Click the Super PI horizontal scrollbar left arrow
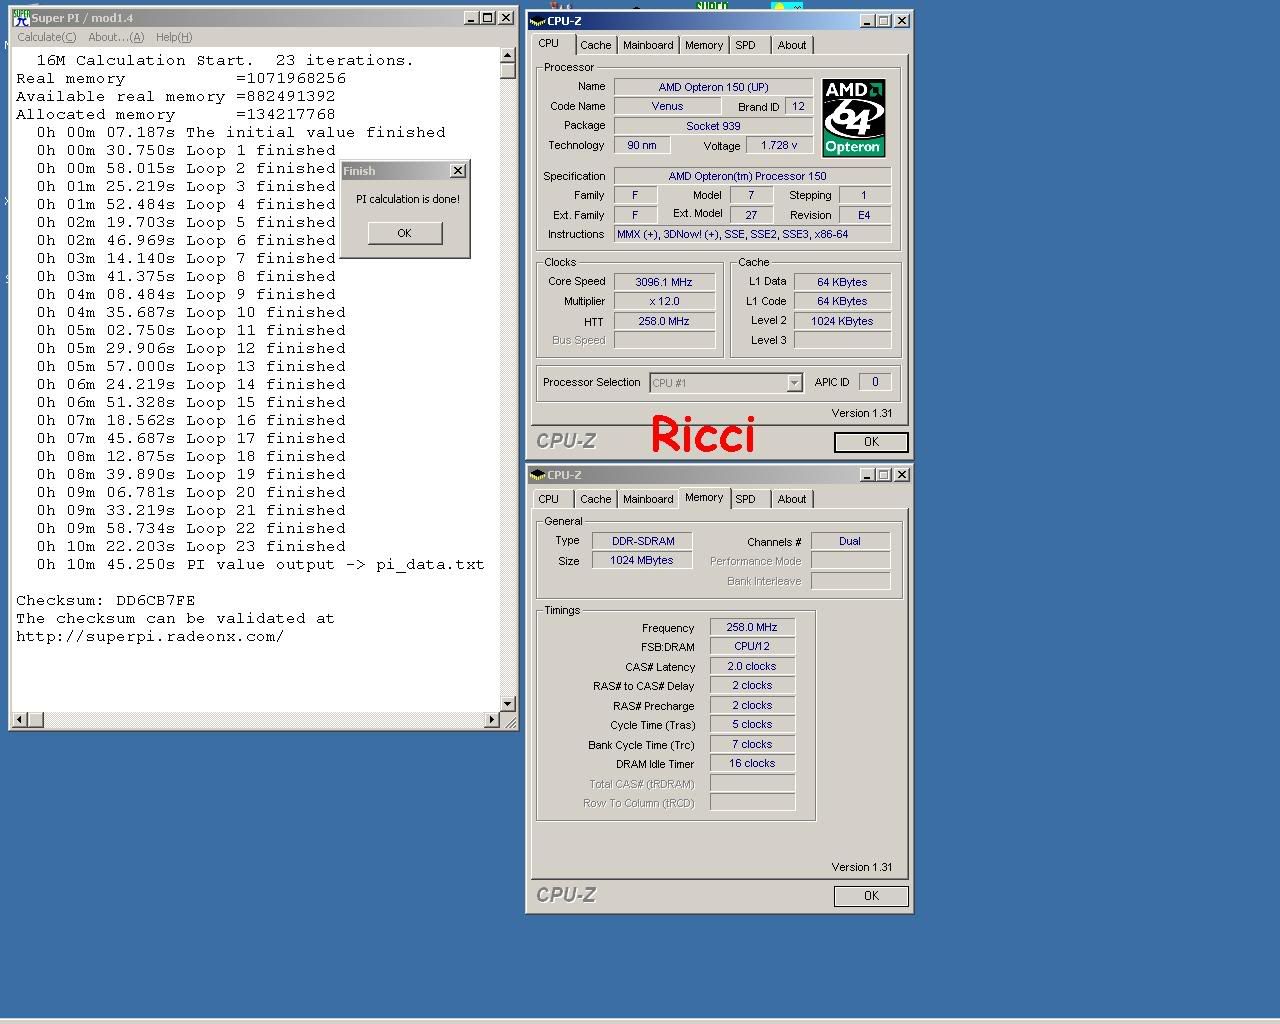The image size is (1280, 1024). (x=20, y=719)
